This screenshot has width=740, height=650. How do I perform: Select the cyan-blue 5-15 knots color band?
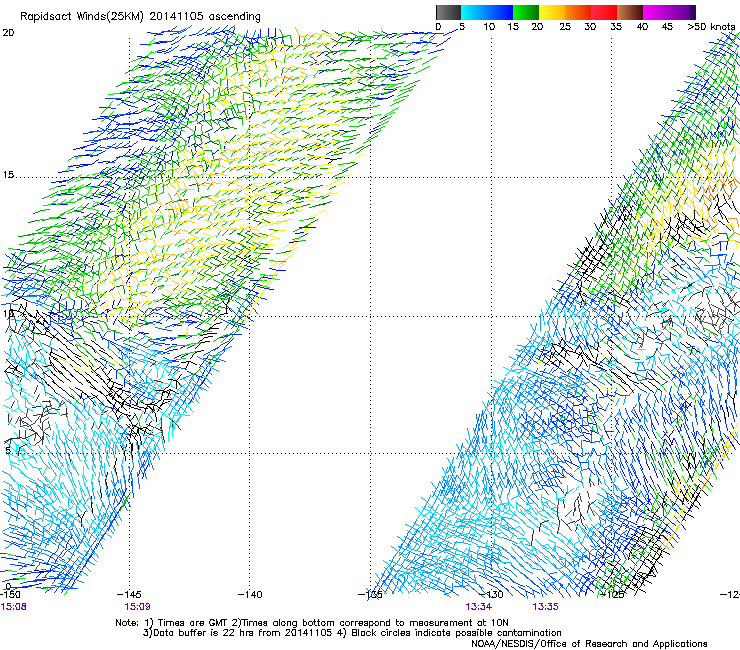click(x=487, y=12)
